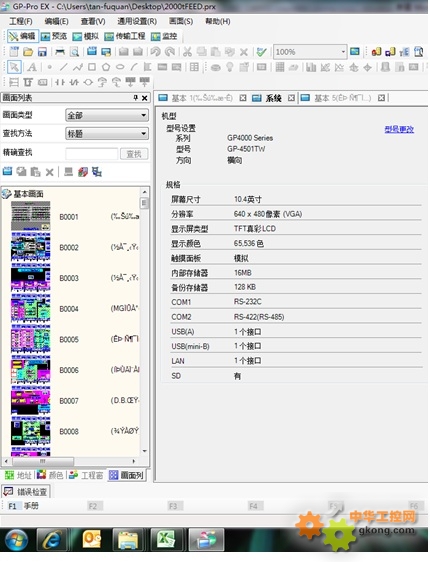Open 传输工程 transfer project

click(x=125, y=36)
